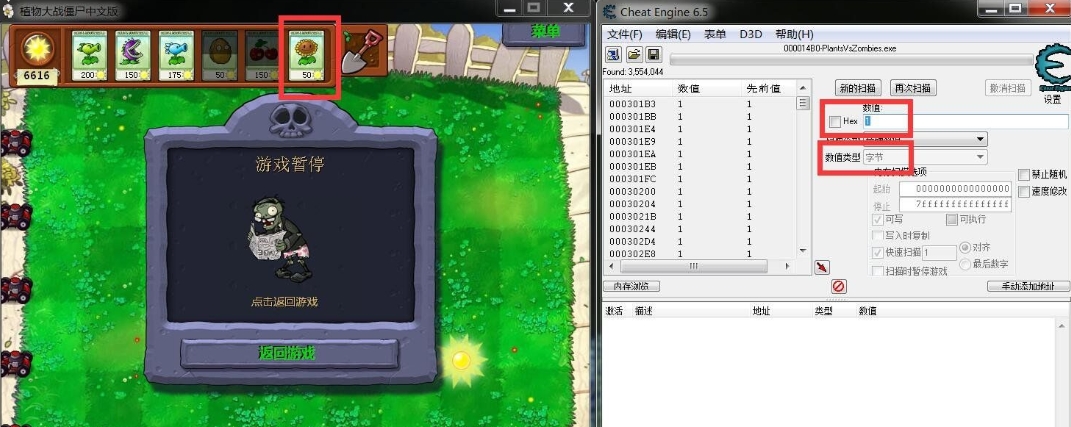Select address row 000301E9
Image resolution: width=1071 pixels, height=427 pixels.
[x=700, y=141]
